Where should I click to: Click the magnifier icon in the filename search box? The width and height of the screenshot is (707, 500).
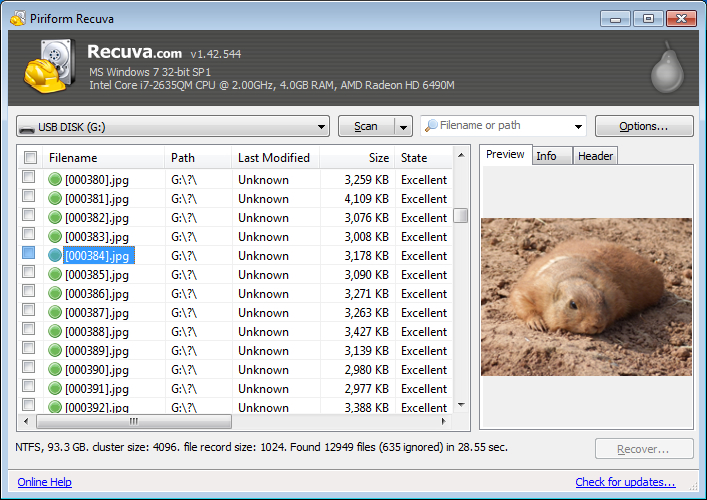point(430,126)
